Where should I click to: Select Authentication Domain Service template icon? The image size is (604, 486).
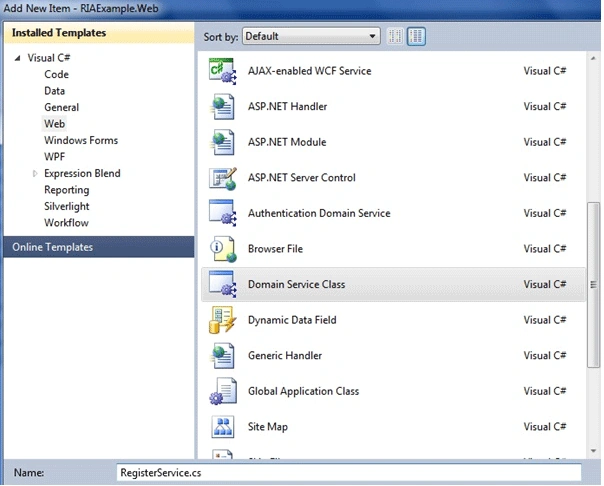click(222, 213)
